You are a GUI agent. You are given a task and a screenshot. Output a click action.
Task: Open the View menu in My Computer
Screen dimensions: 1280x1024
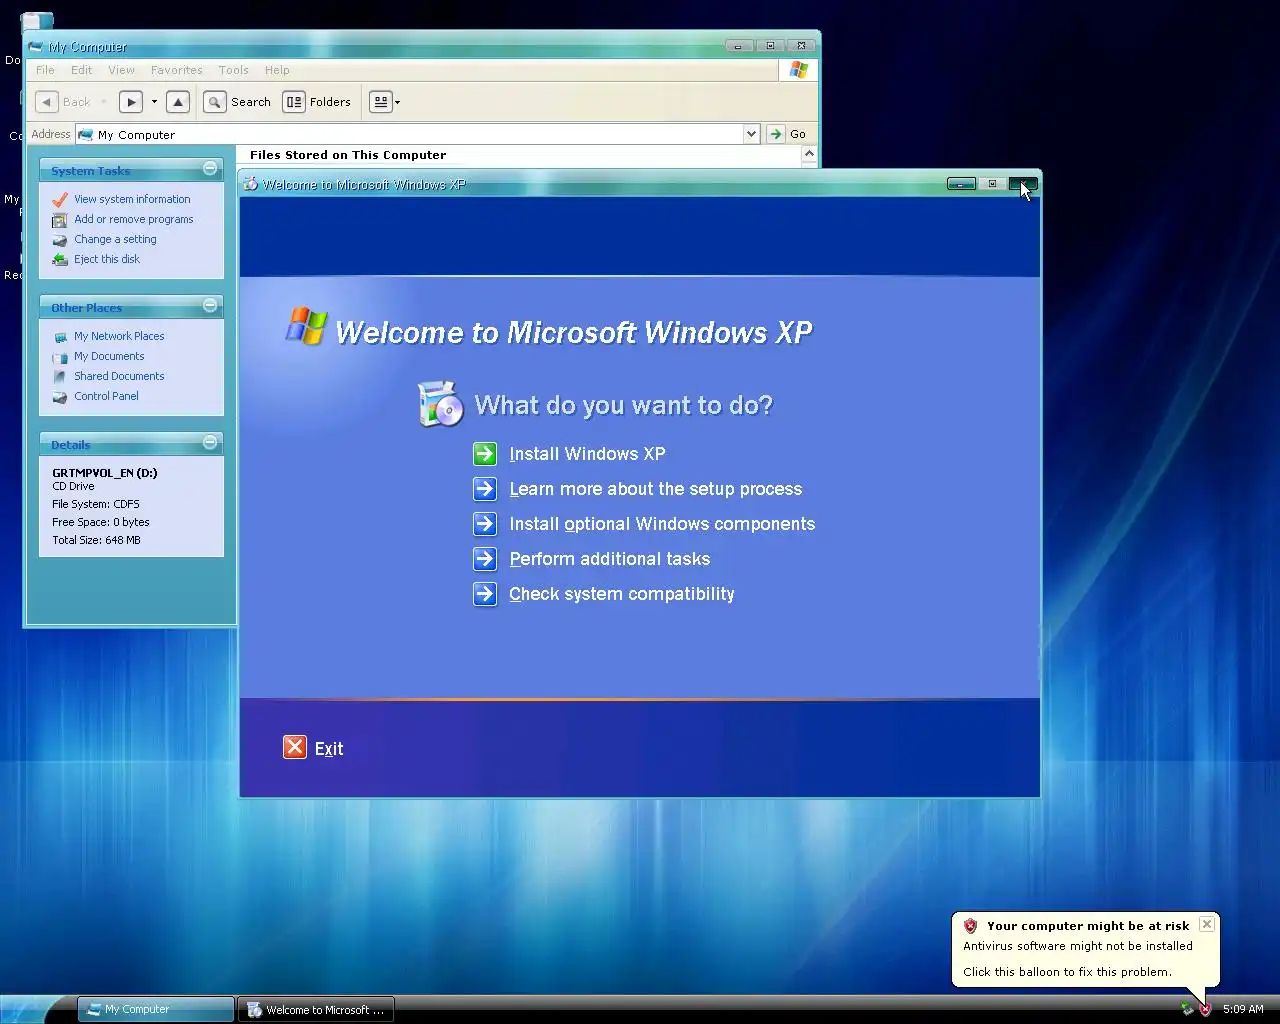[121, 70]
